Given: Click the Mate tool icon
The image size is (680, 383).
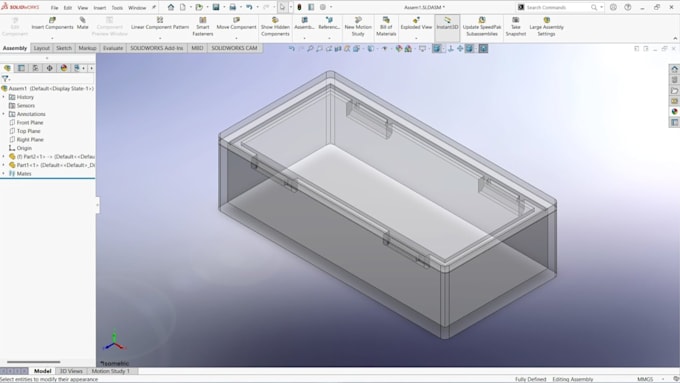Looking at the screenshot, I should pyautogui.click(x=82, y=20).
